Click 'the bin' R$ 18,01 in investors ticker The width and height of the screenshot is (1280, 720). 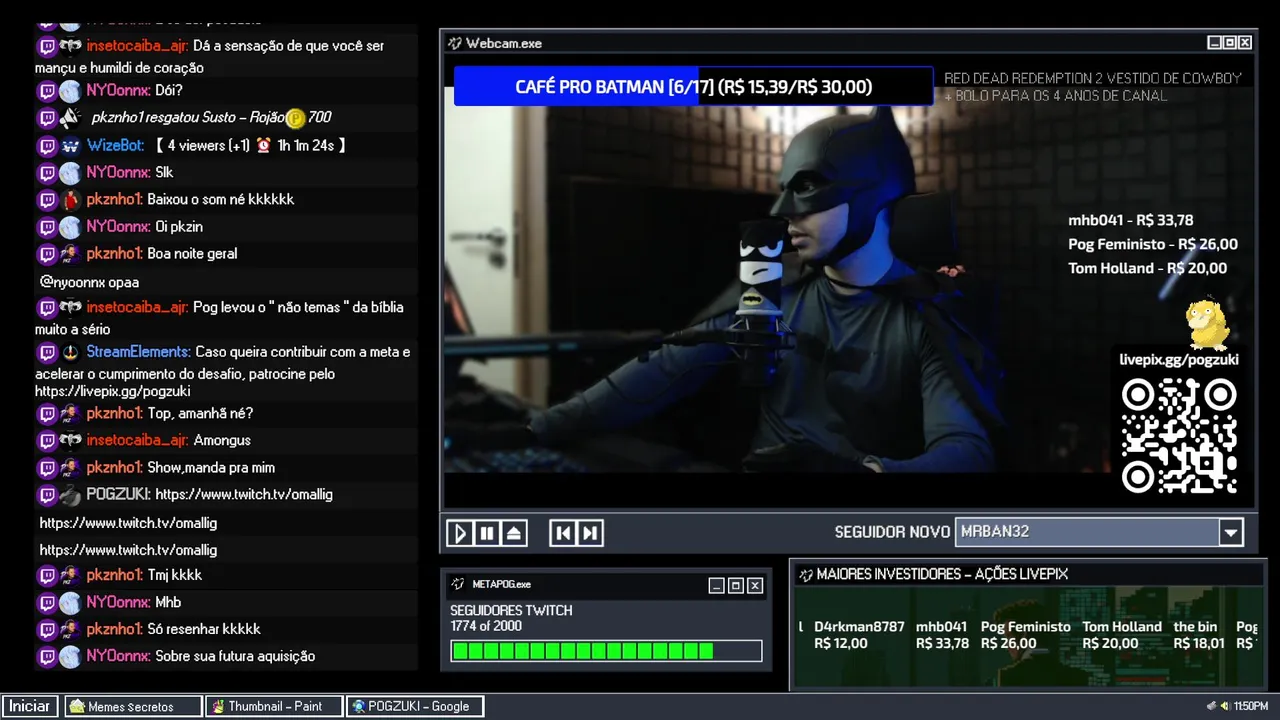1199,635
